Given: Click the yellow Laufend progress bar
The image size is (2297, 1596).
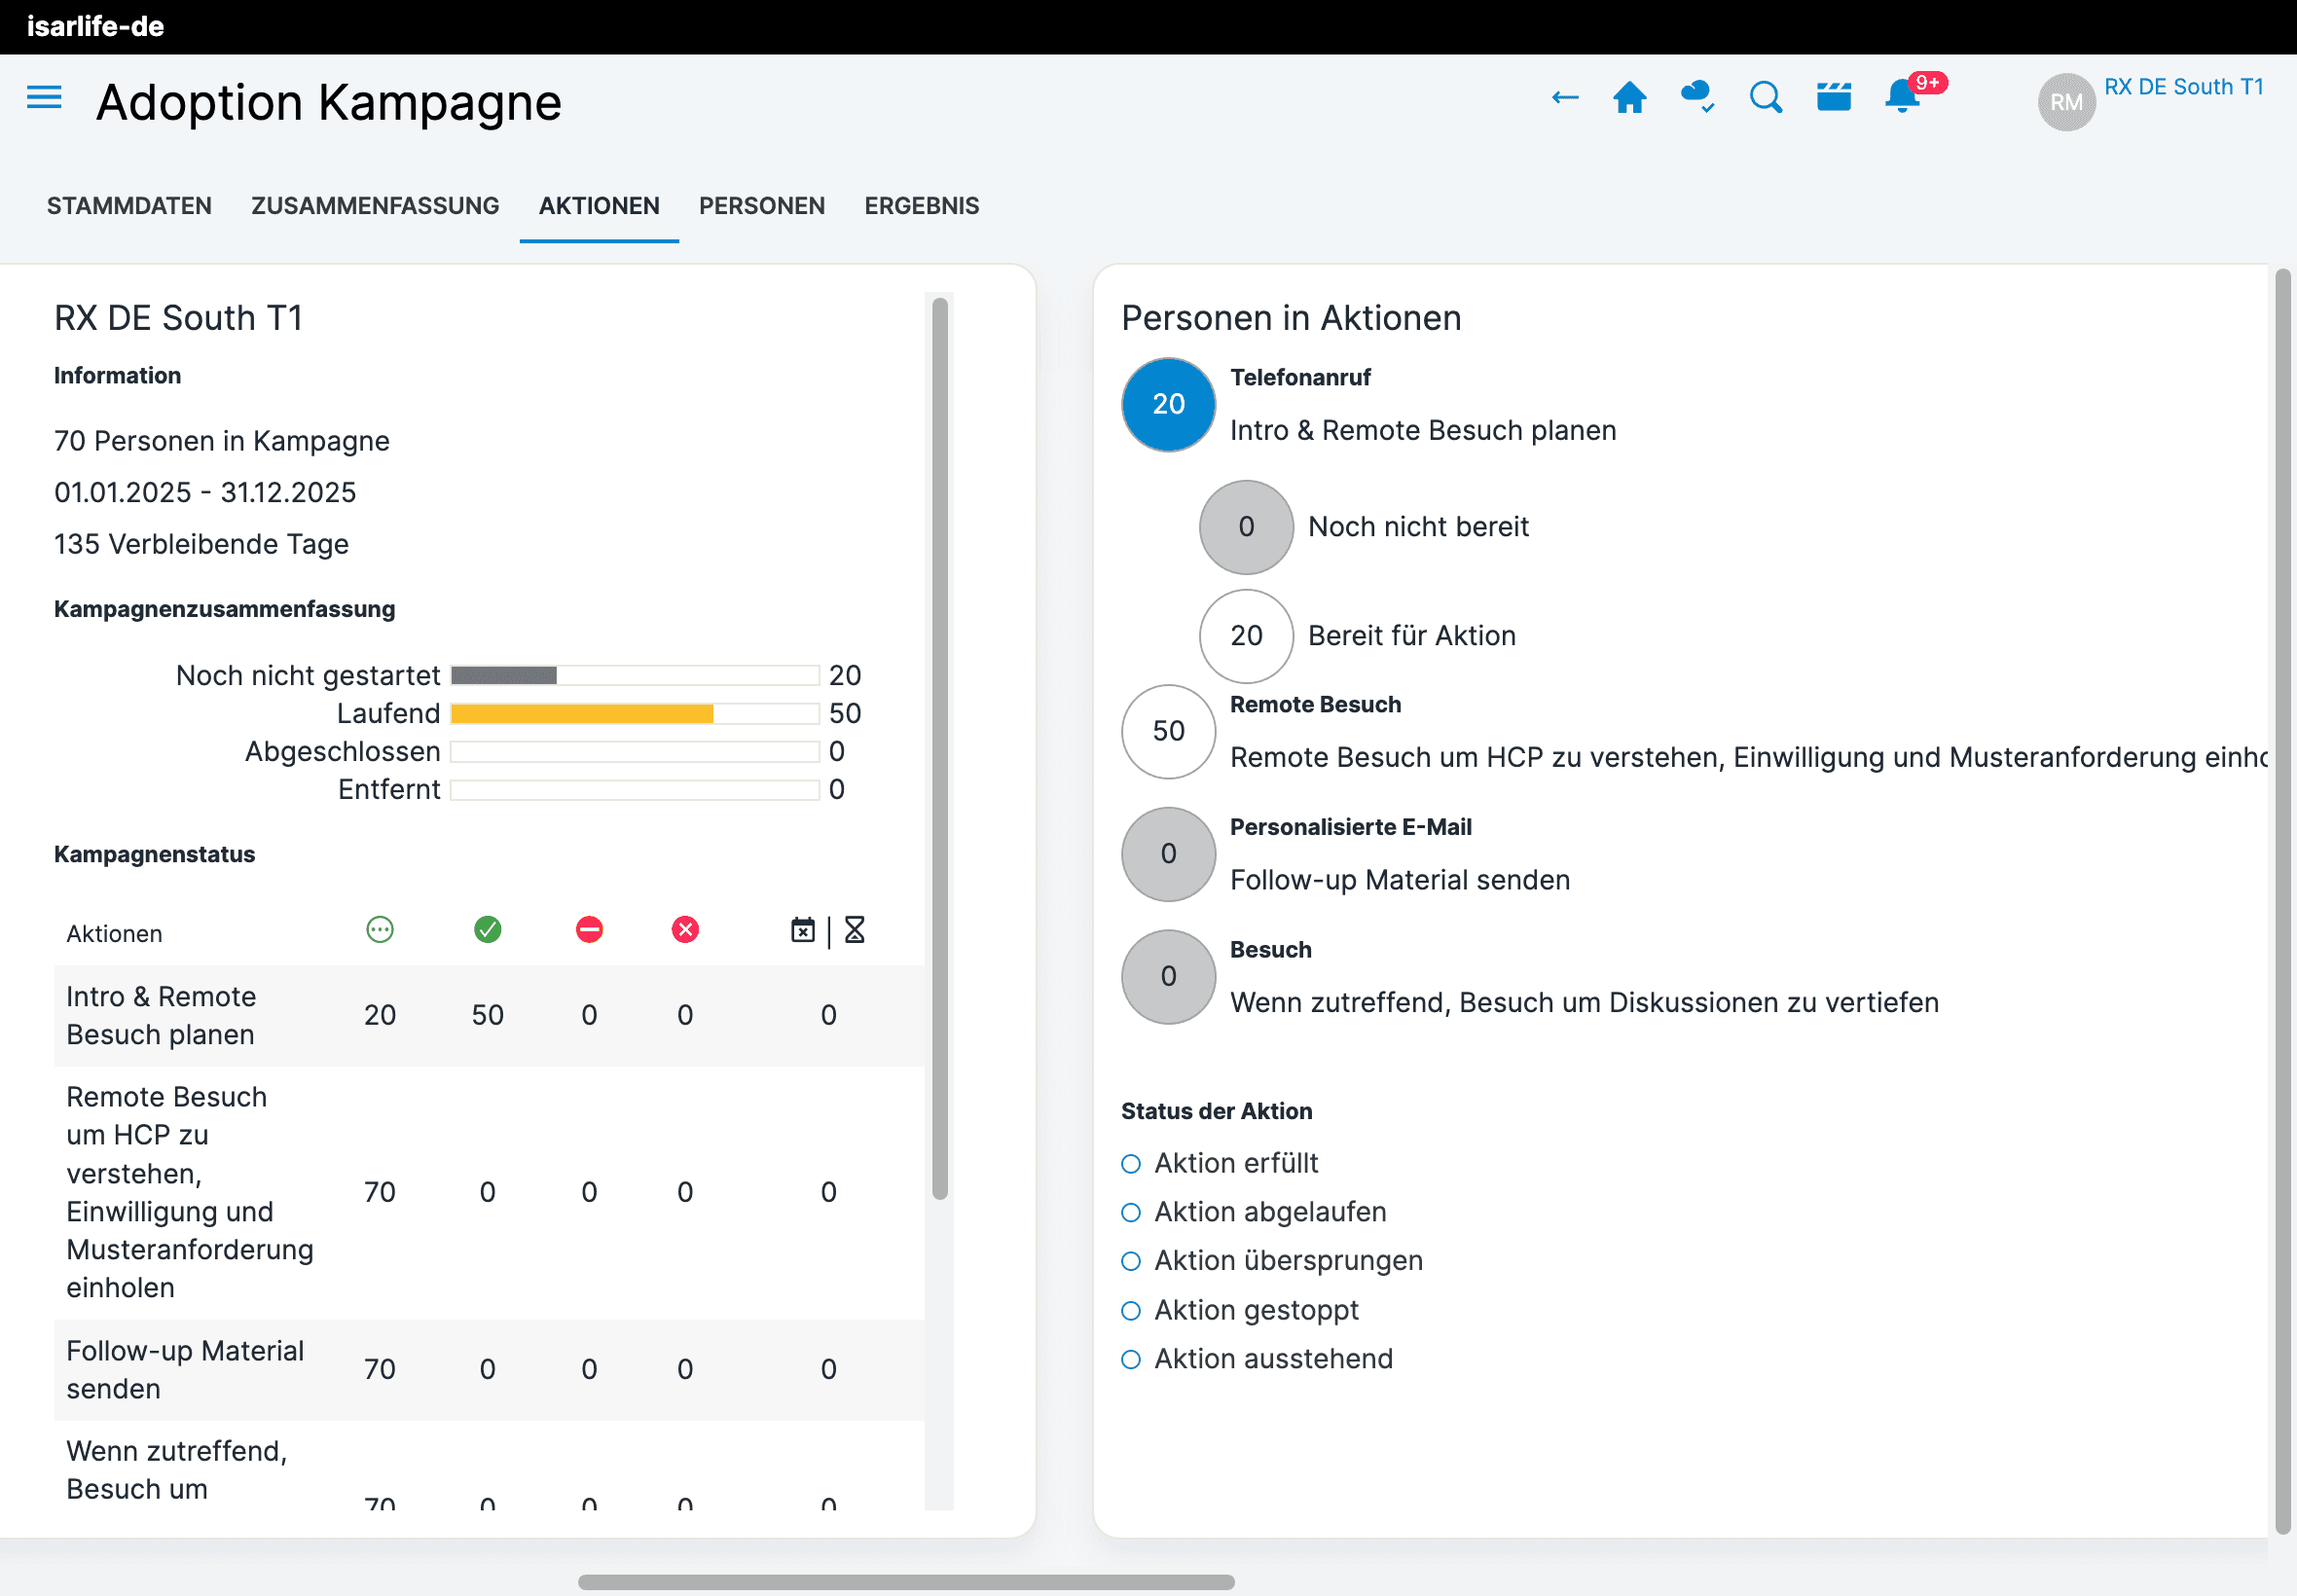Looking at the screenshot, I should 582,714.
